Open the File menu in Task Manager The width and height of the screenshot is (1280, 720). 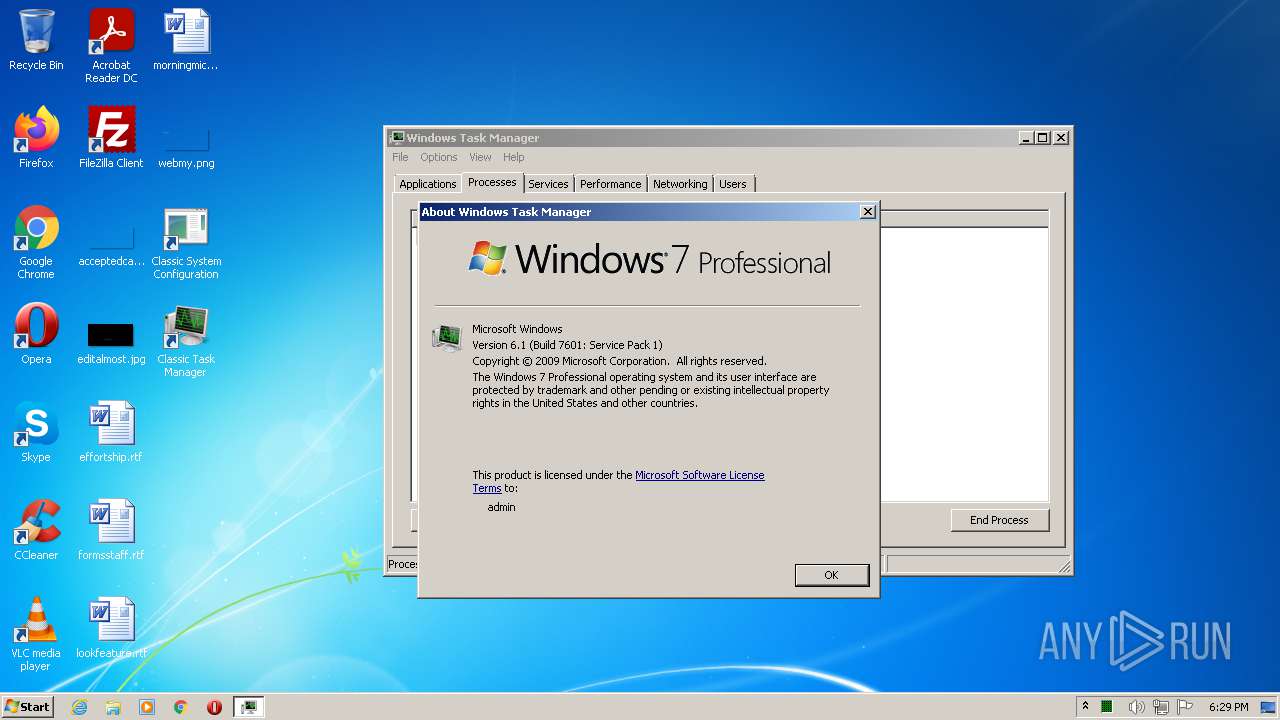point(400,157)
